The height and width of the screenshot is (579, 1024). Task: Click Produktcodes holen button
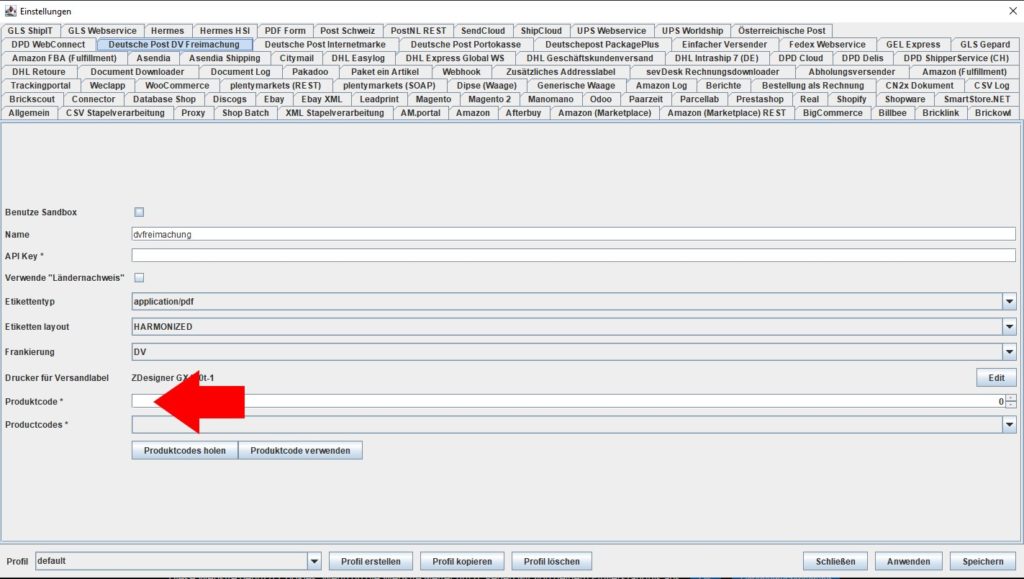[185, 450]
